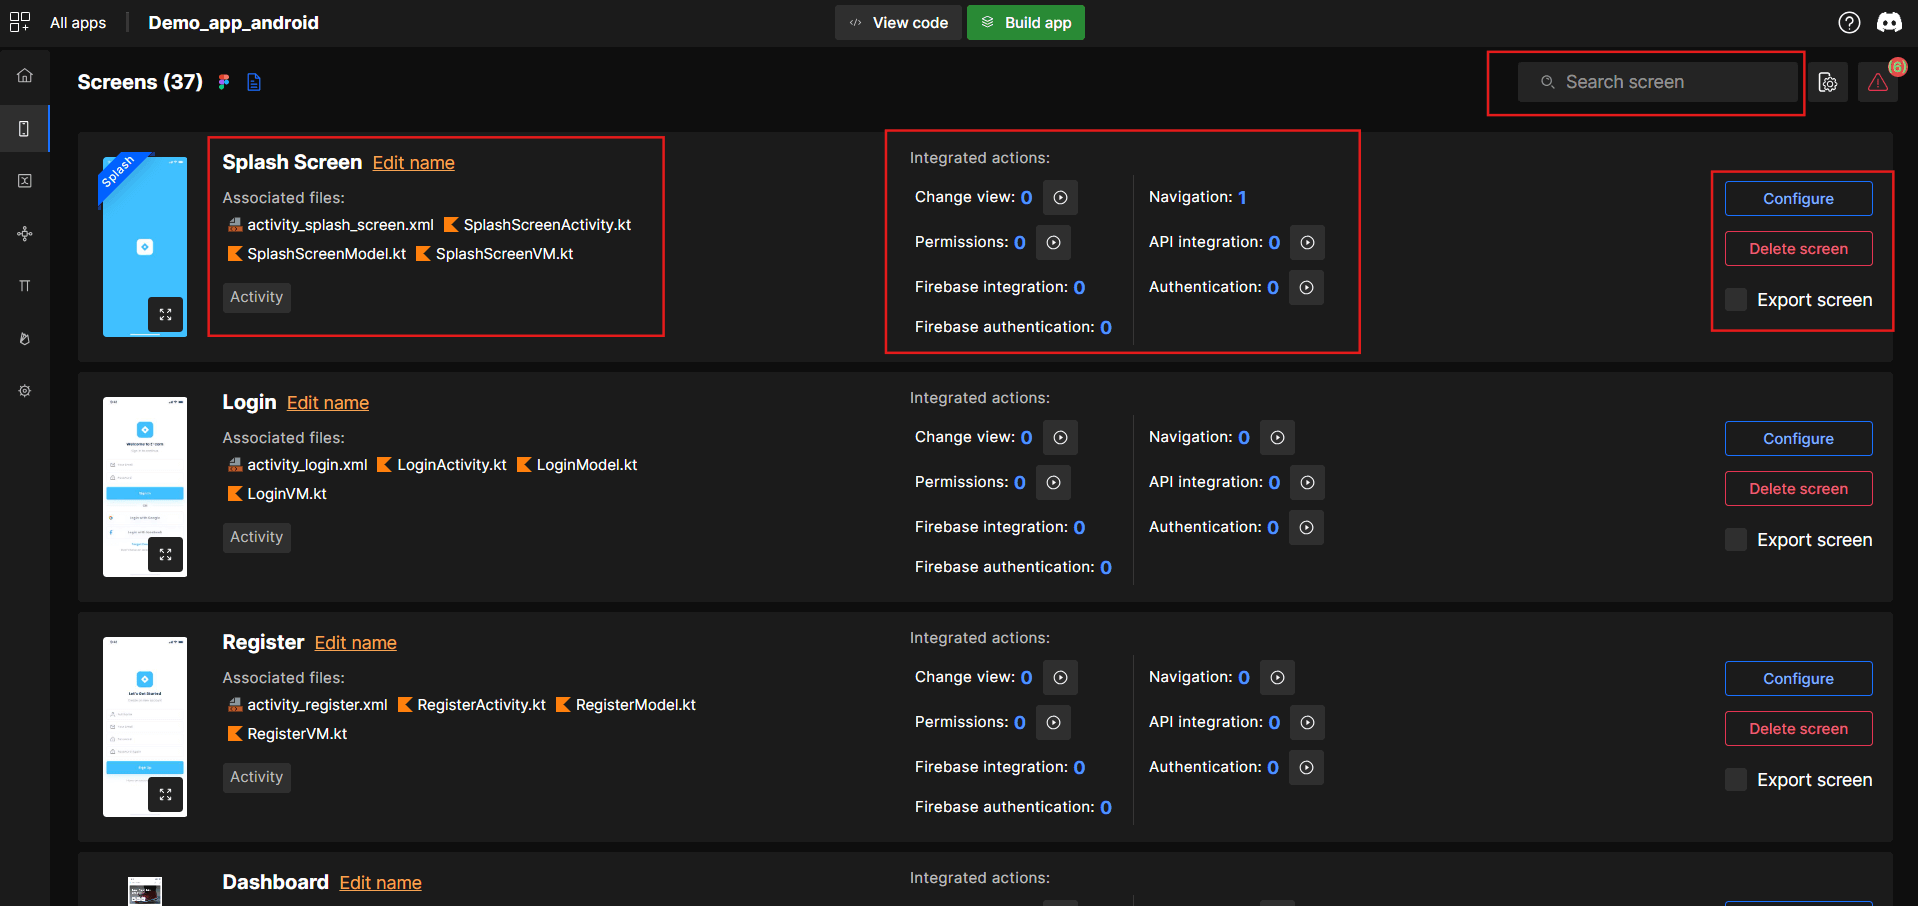
Task: Click the settings gear in left sidebar
Action: (25, 391)
